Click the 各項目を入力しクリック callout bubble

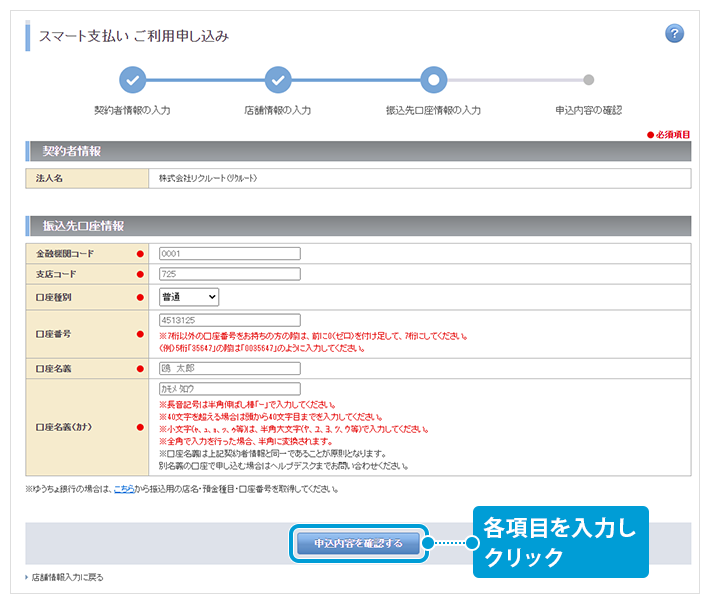click(x=560, y=541)
